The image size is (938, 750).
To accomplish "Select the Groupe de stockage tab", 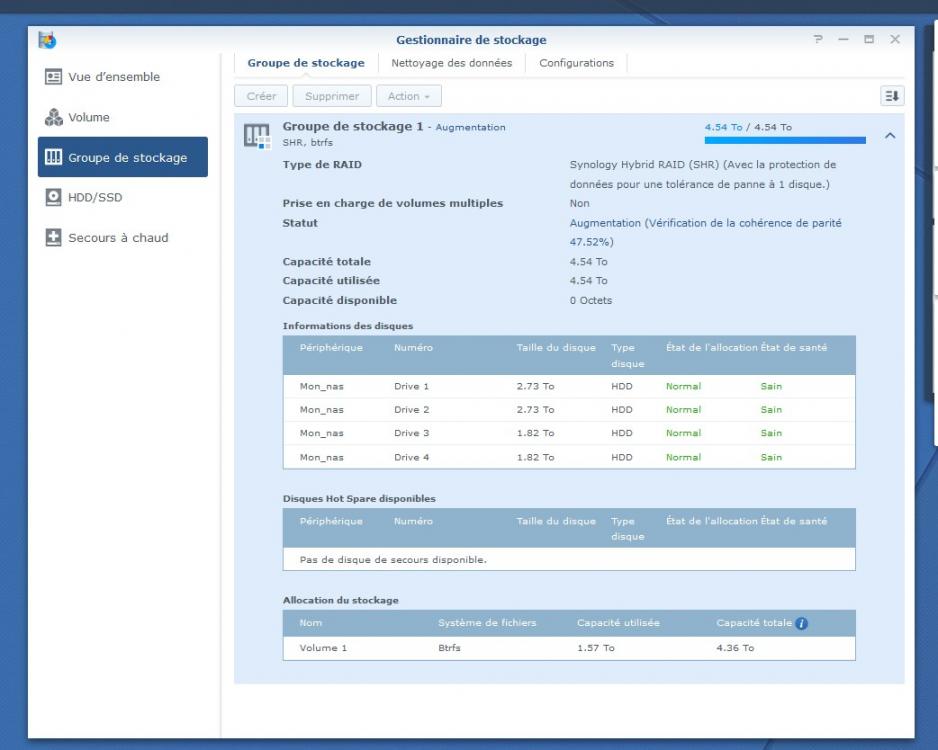I will point(306,63).
